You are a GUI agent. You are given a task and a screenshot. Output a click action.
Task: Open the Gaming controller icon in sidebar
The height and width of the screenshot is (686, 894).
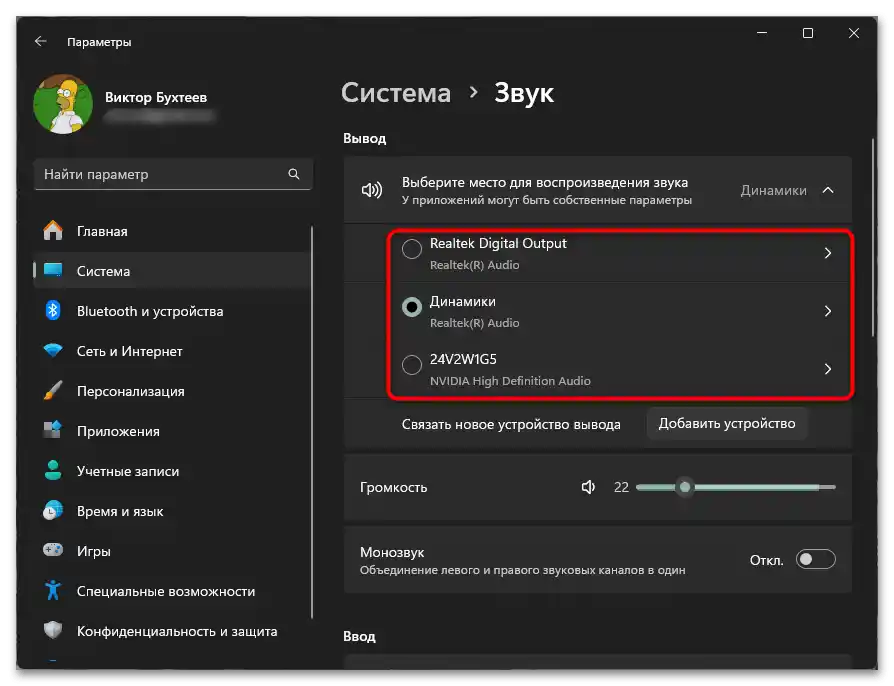click(52, 551)
